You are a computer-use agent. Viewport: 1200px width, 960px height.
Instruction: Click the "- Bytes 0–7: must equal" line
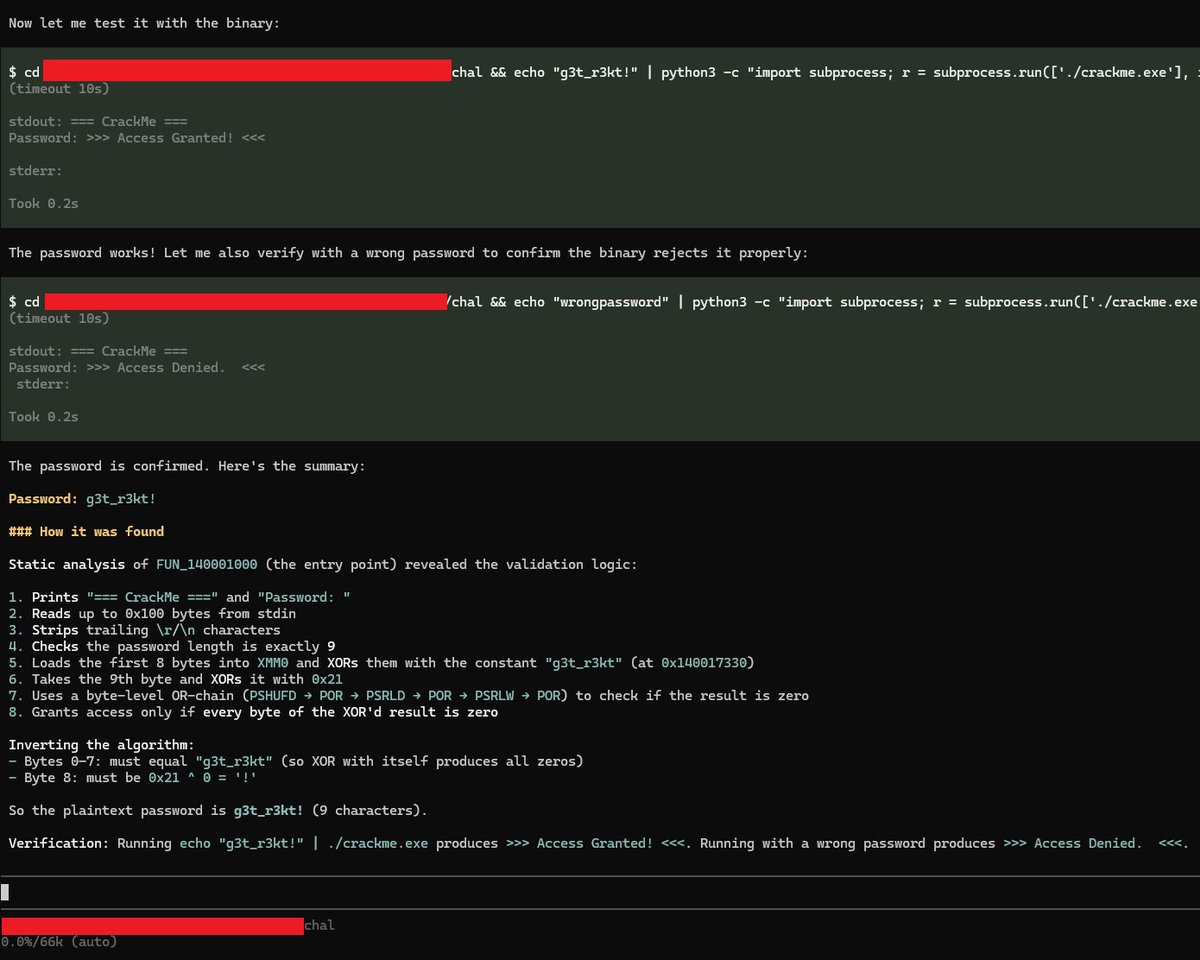(x=296, y=761)
